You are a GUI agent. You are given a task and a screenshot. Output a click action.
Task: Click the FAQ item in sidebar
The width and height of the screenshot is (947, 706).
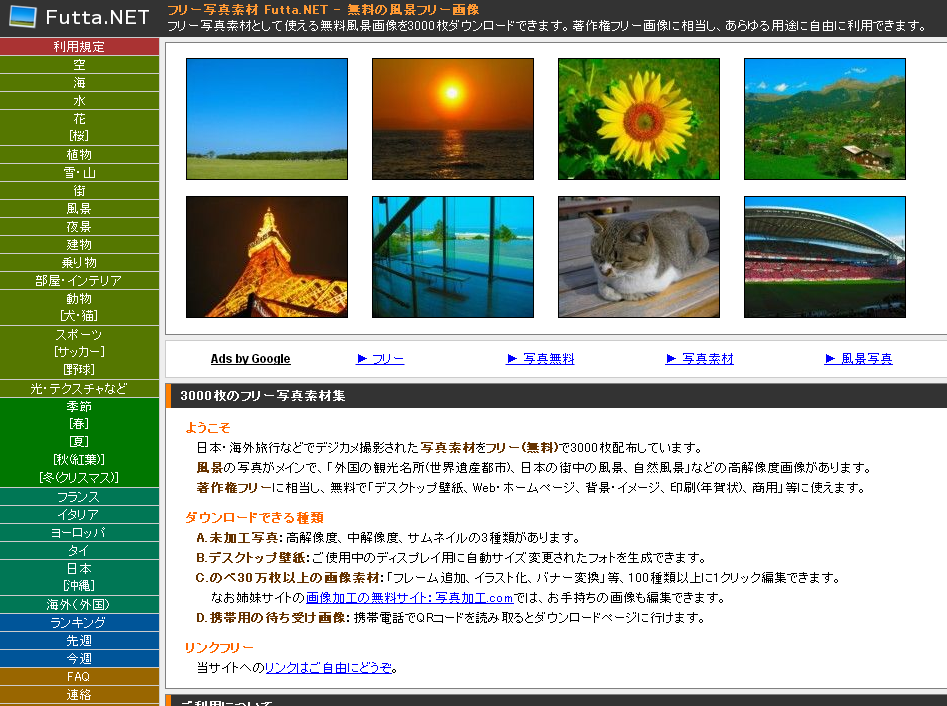pyautogui.click(x=79, y=677)
